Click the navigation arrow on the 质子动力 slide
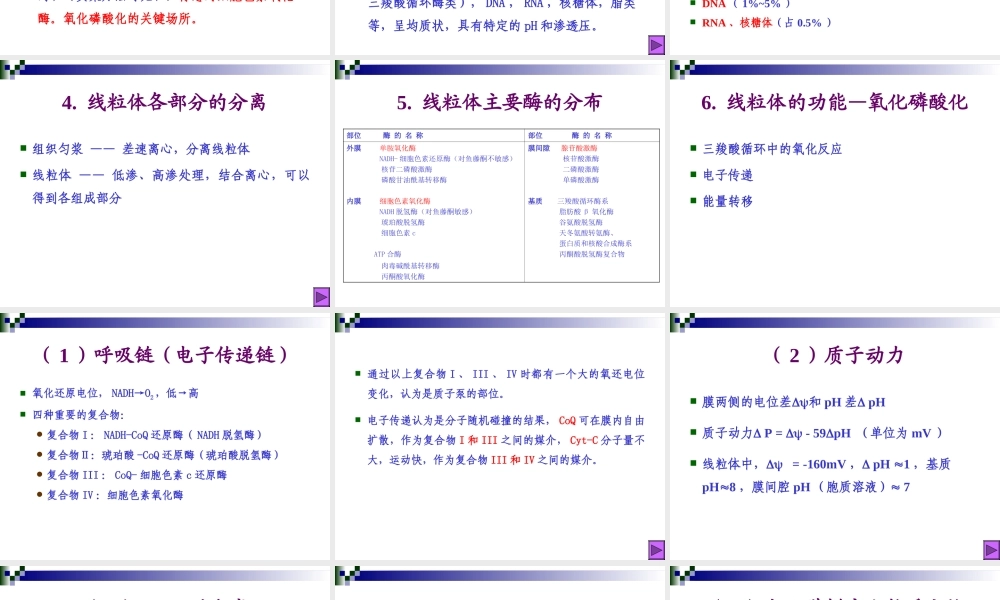This screenshot has height=600, width=1000. tap(989, 549)
